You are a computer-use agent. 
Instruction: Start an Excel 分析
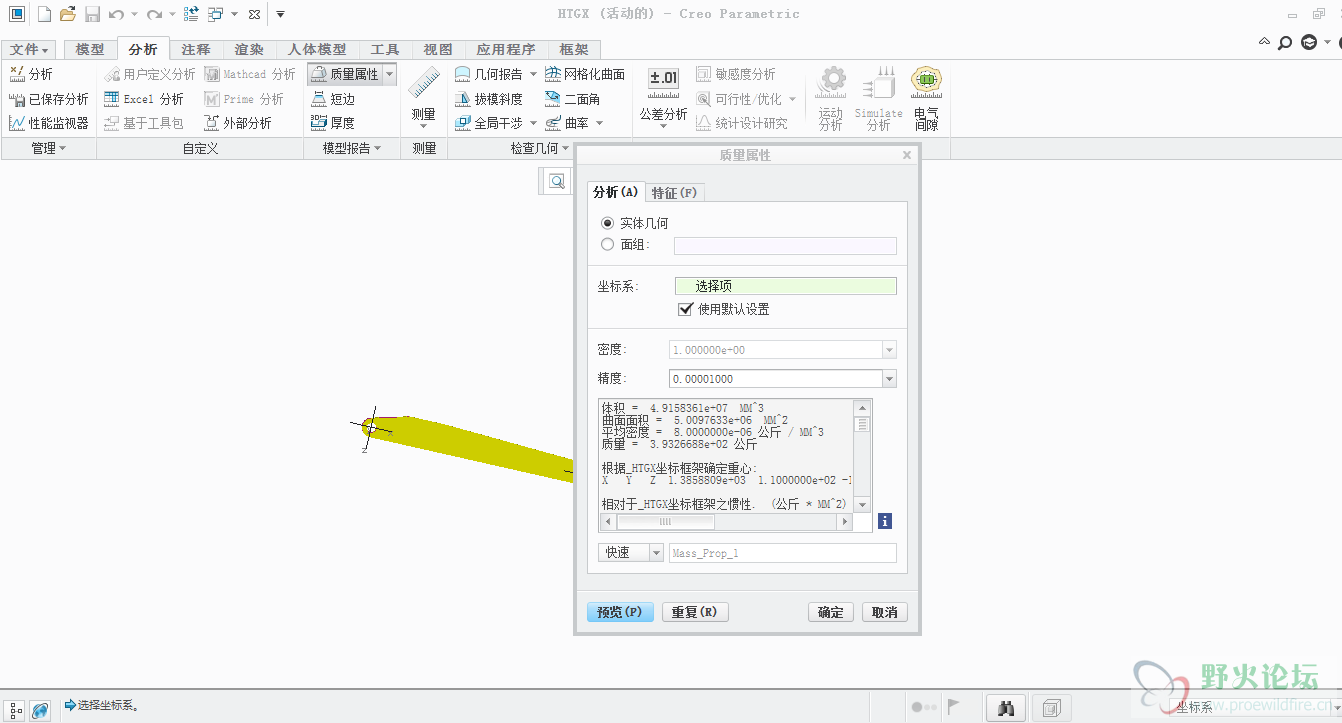(144, 99)
